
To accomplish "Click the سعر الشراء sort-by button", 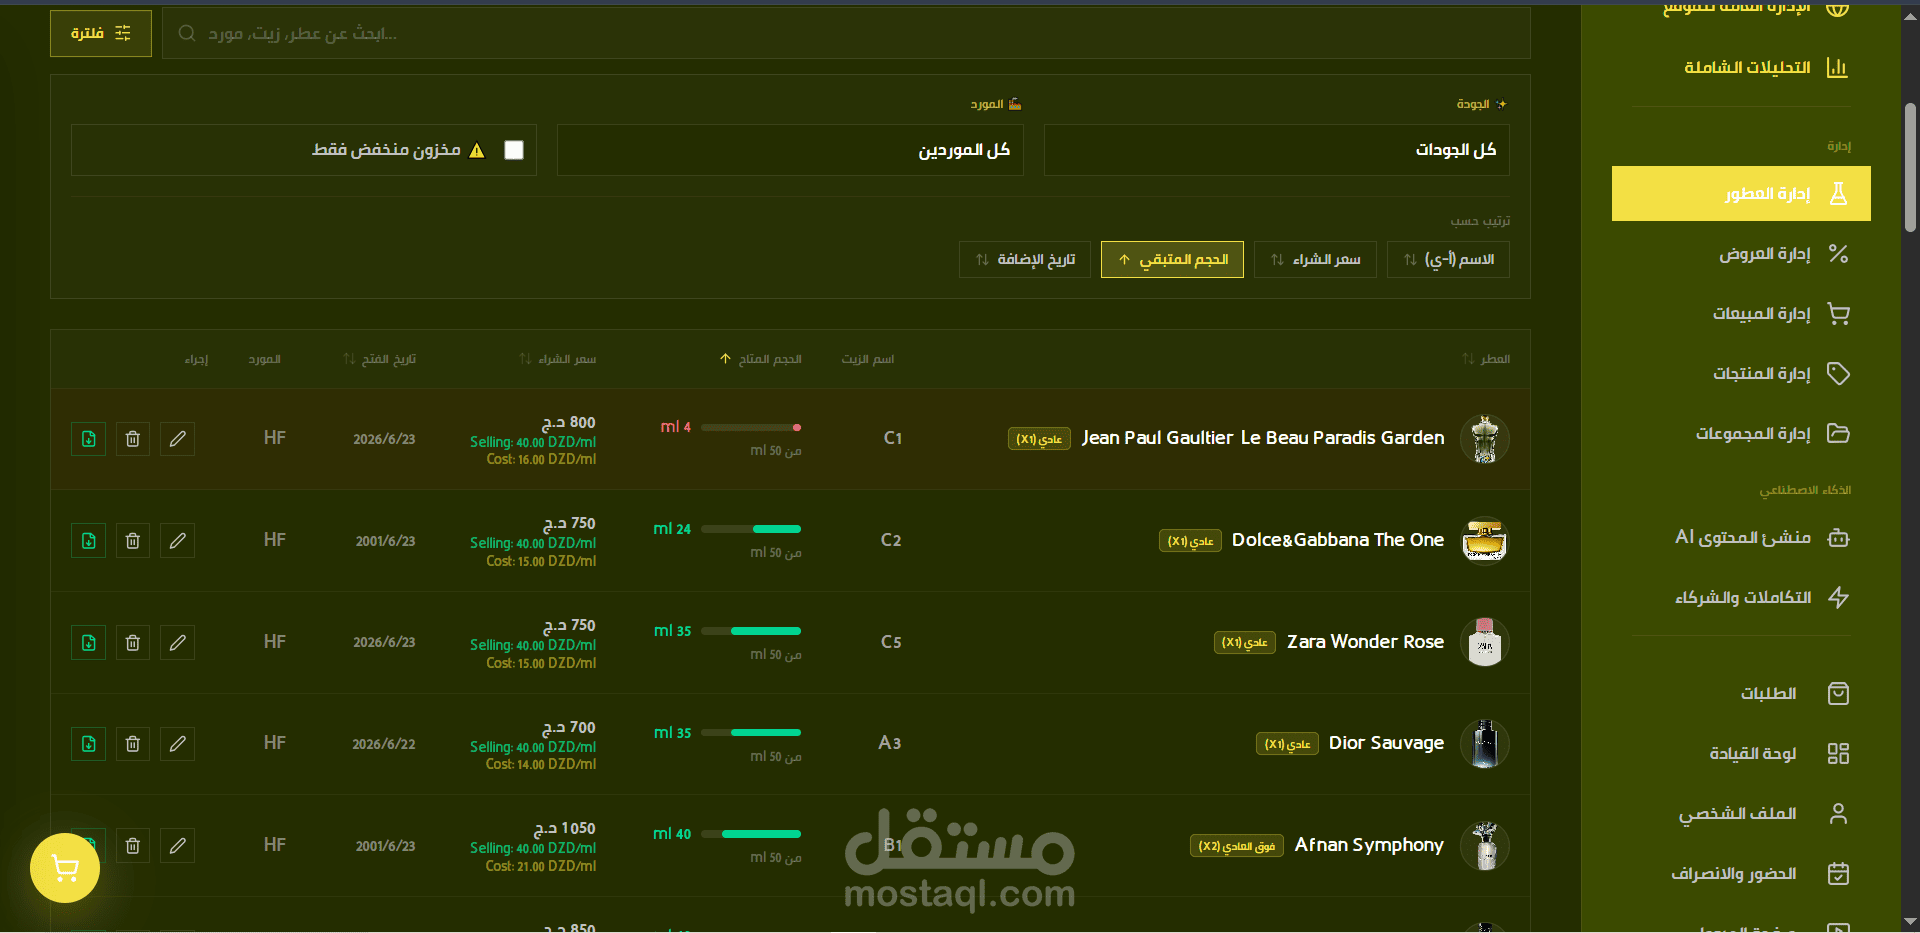I will [x=1315, y=260].
